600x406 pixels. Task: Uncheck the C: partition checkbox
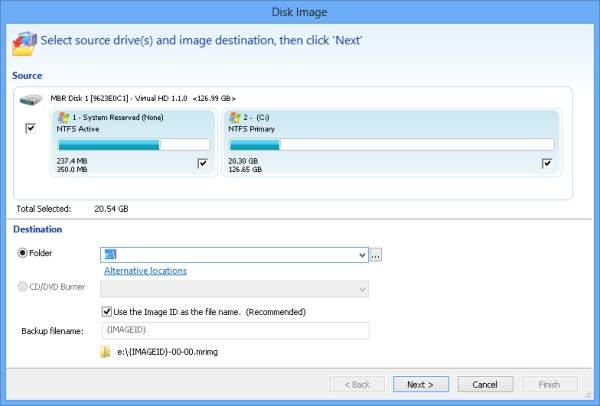coord(547,163)
